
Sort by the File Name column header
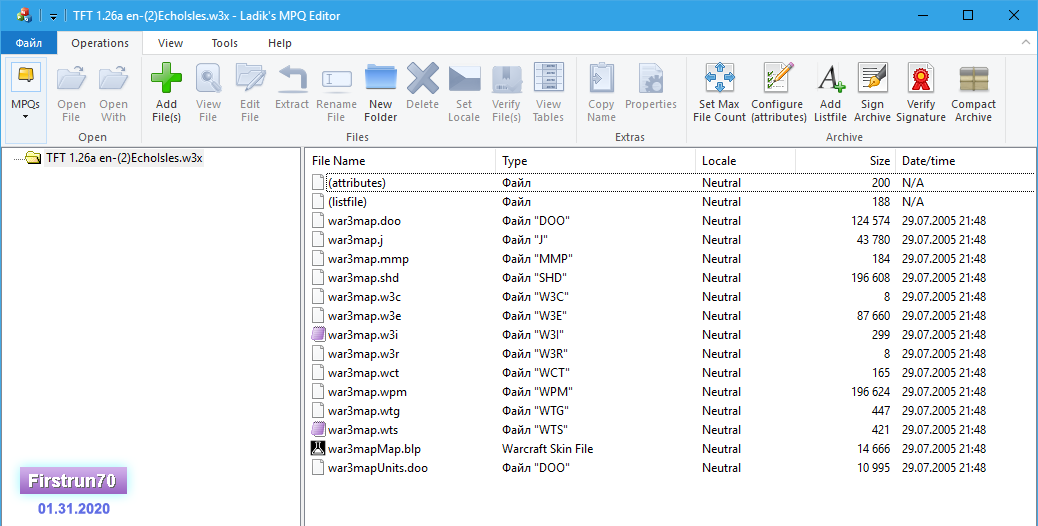pyautogui.click(x=402, y=161)
